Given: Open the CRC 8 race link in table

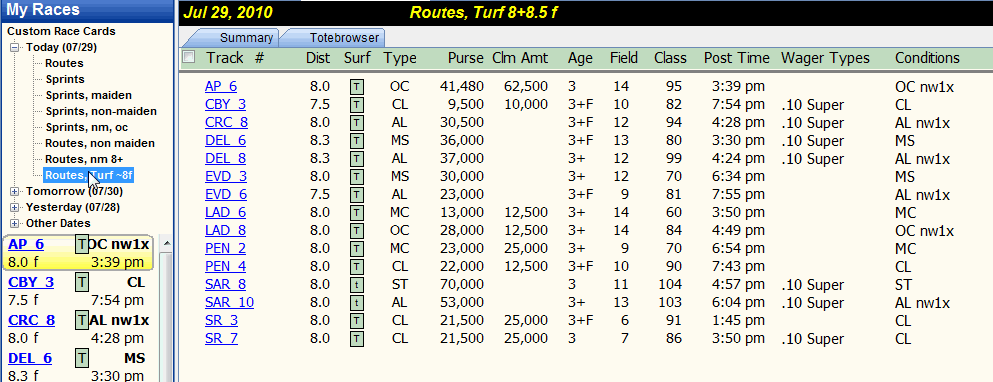Looking at the screenshot, I should (x=226, y=123).
